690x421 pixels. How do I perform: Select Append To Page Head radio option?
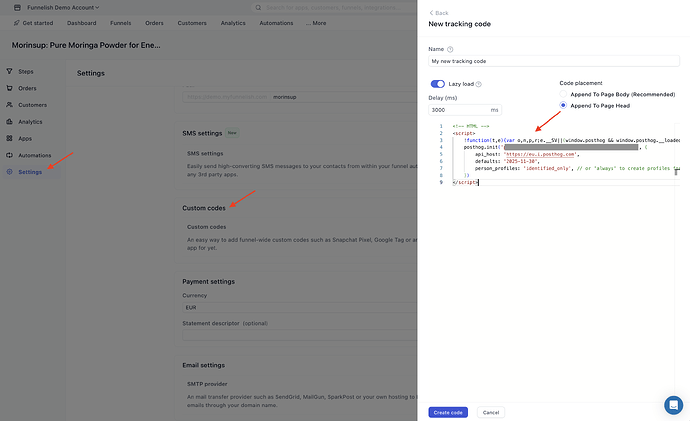[564, 105]
